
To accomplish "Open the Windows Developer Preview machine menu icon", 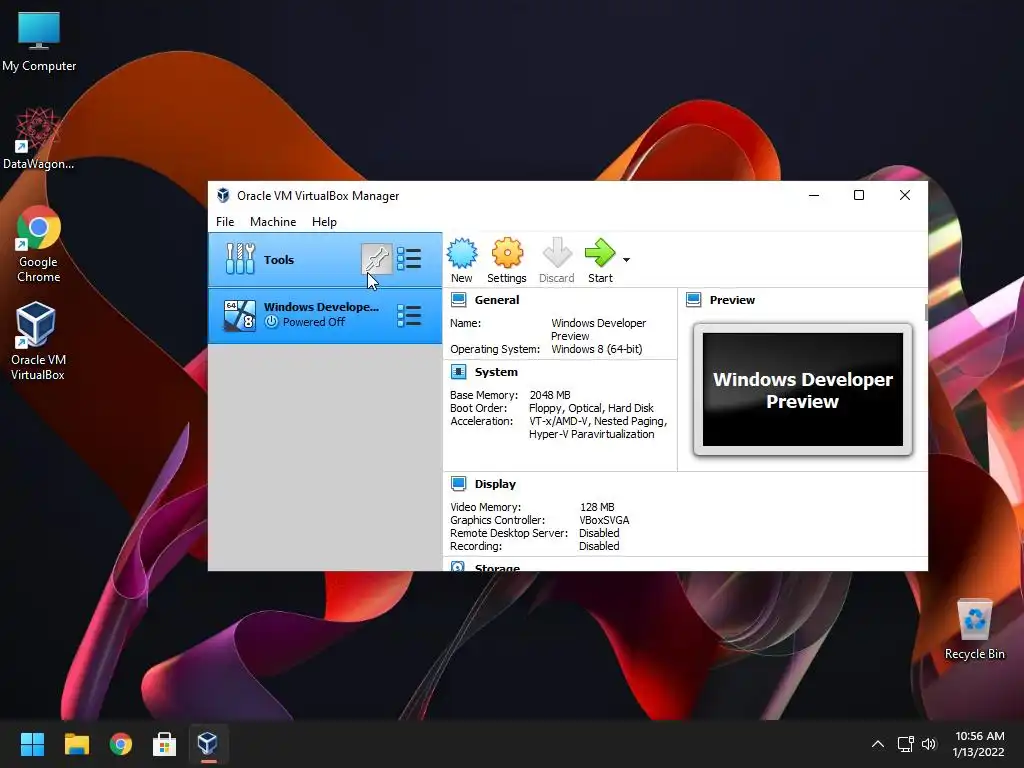I will click(x=409, y=315).
